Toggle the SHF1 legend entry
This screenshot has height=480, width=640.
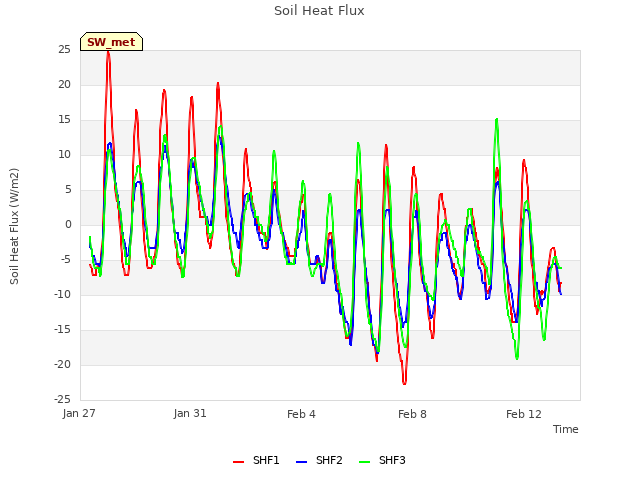[x=256, y=460]
